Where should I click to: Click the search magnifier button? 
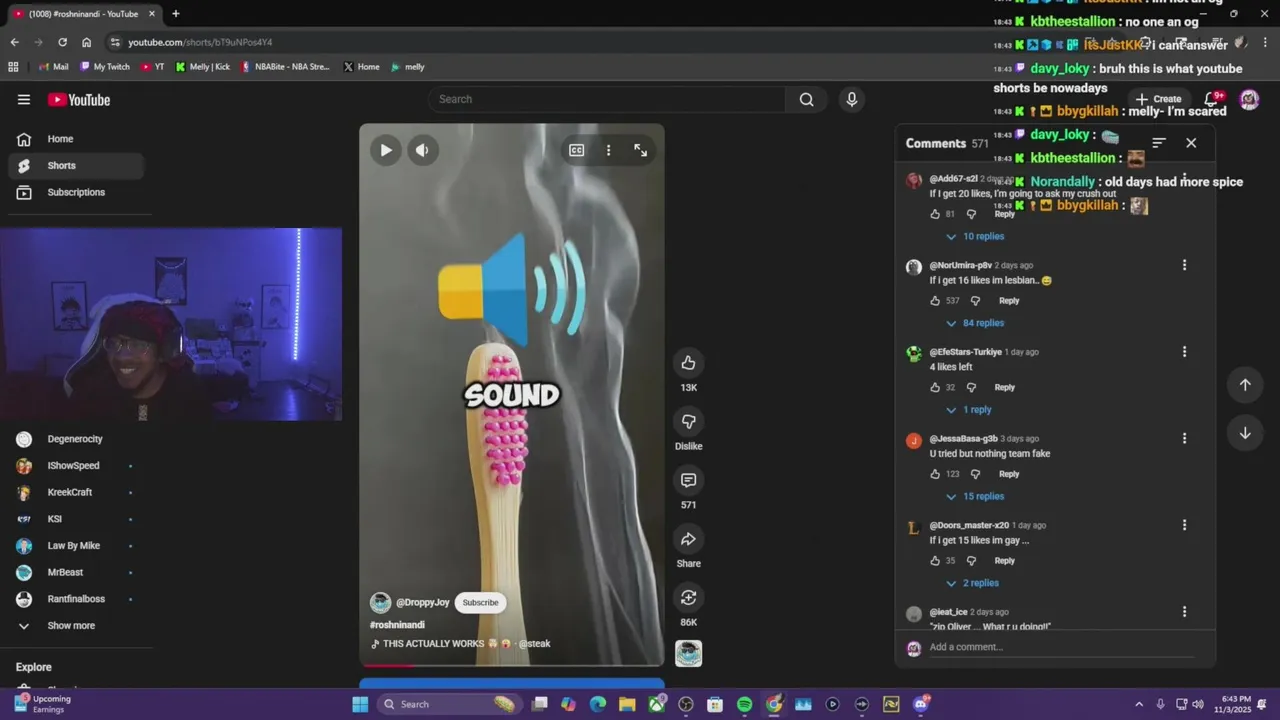[x=806, y=99]
